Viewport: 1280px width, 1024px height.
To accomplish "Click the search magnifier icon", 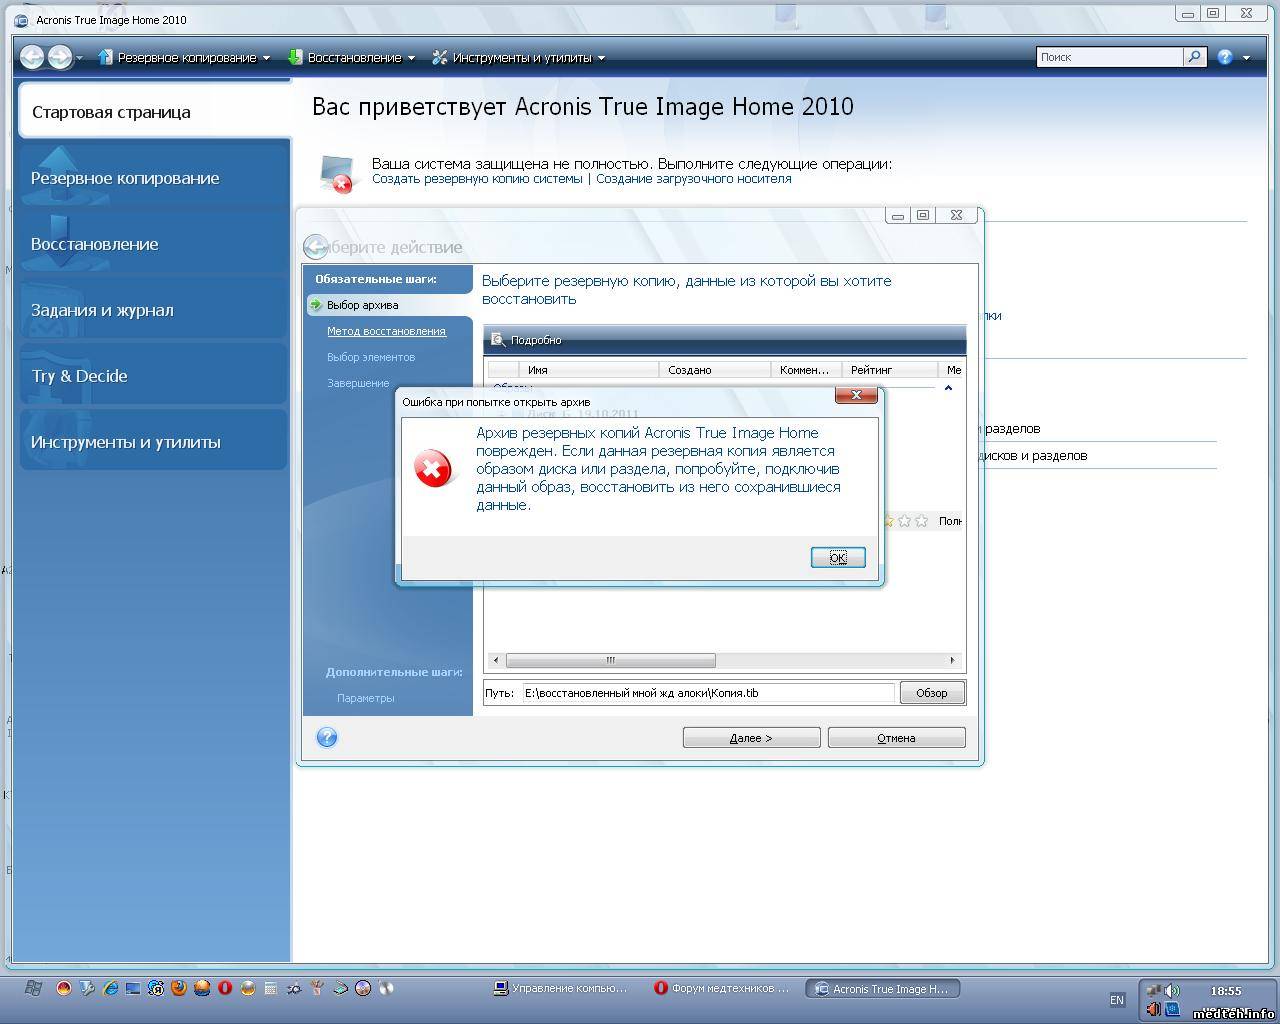I will point(1194,57).
